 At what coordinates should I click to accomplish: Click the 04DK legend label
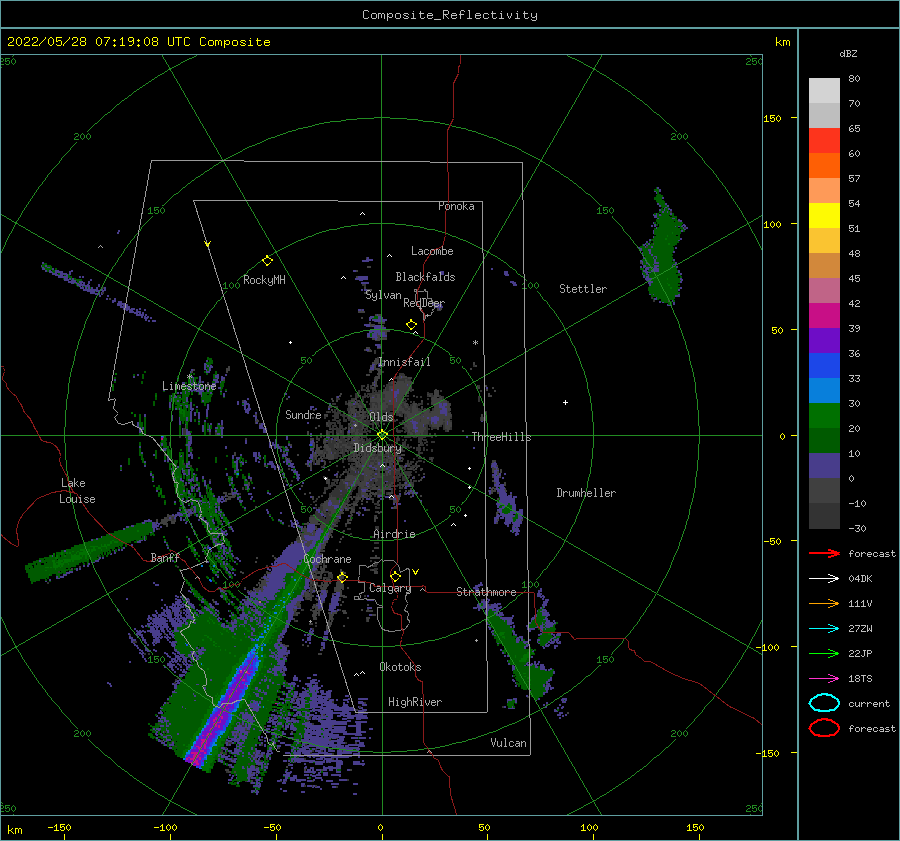860,579
